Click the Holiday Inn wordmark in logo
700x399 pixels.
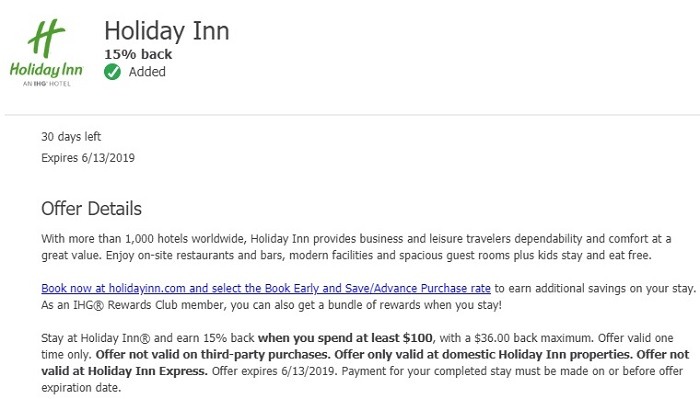[46, 70]
